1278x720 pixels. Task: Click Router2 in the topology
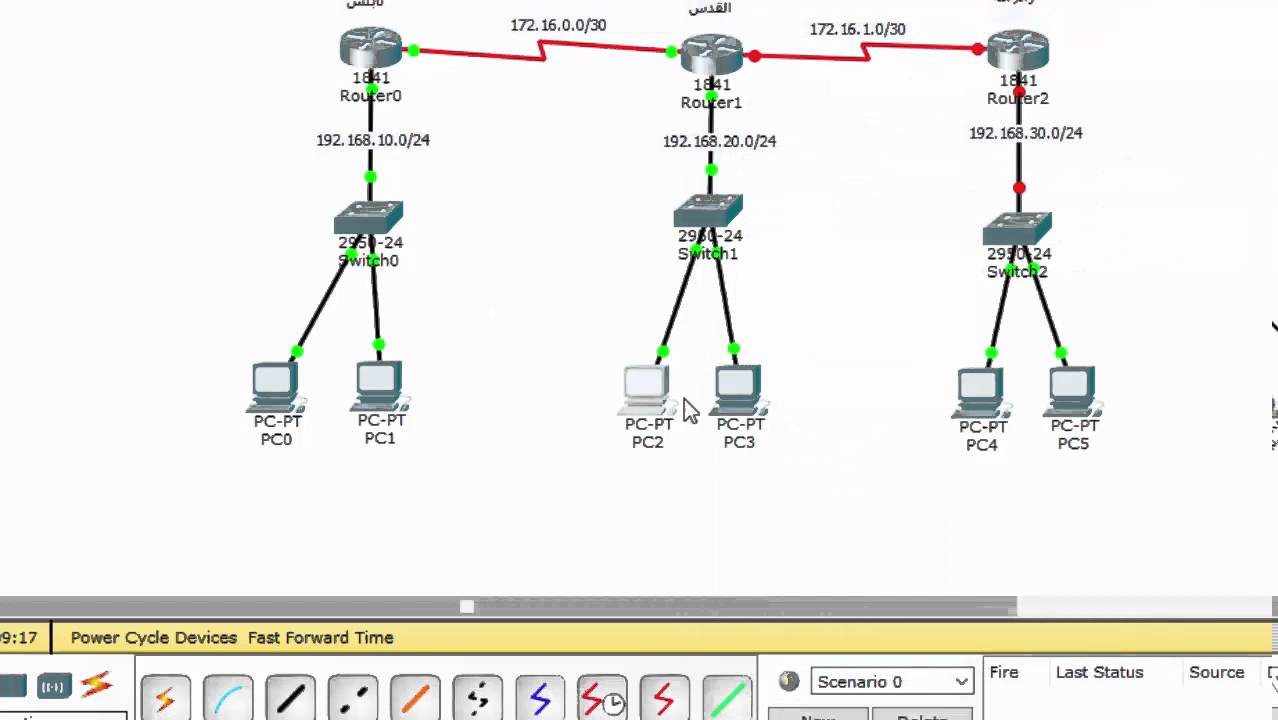coord(1018,50)
